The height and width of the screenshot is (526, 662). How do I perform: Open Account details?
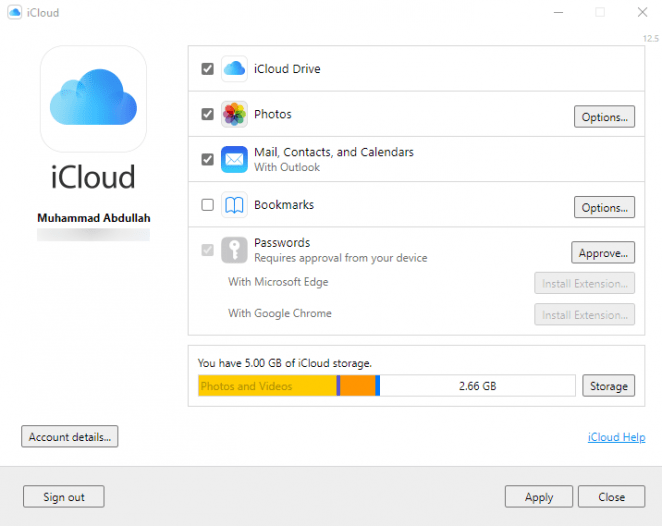[x=70, y=437]
